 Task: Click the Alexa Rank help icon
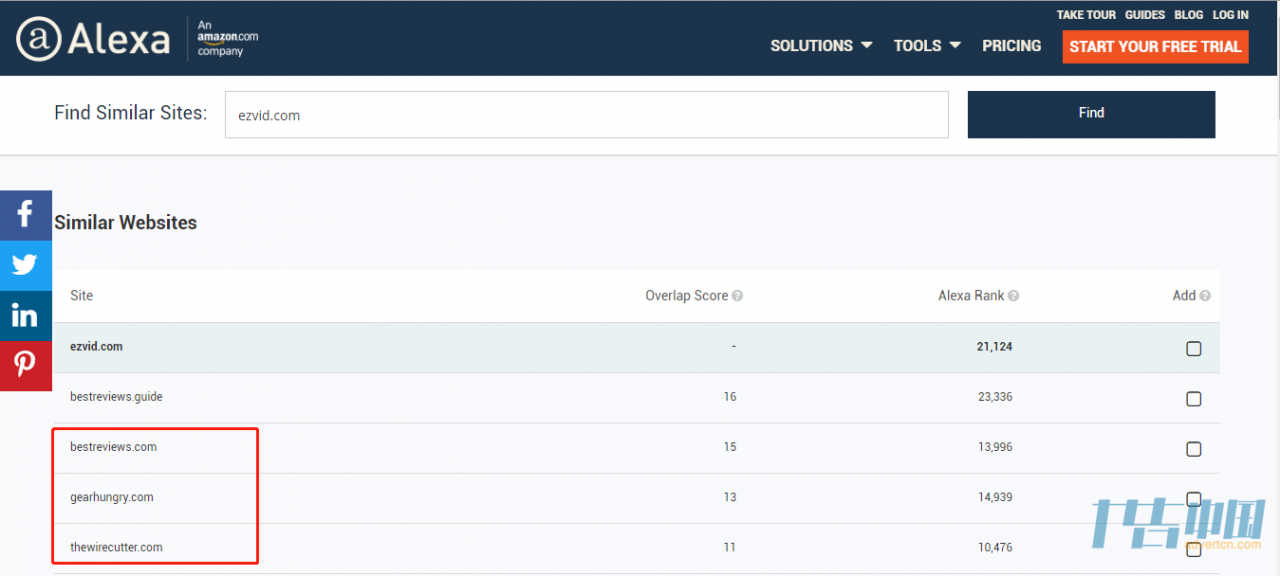(x=1013, y=296)
